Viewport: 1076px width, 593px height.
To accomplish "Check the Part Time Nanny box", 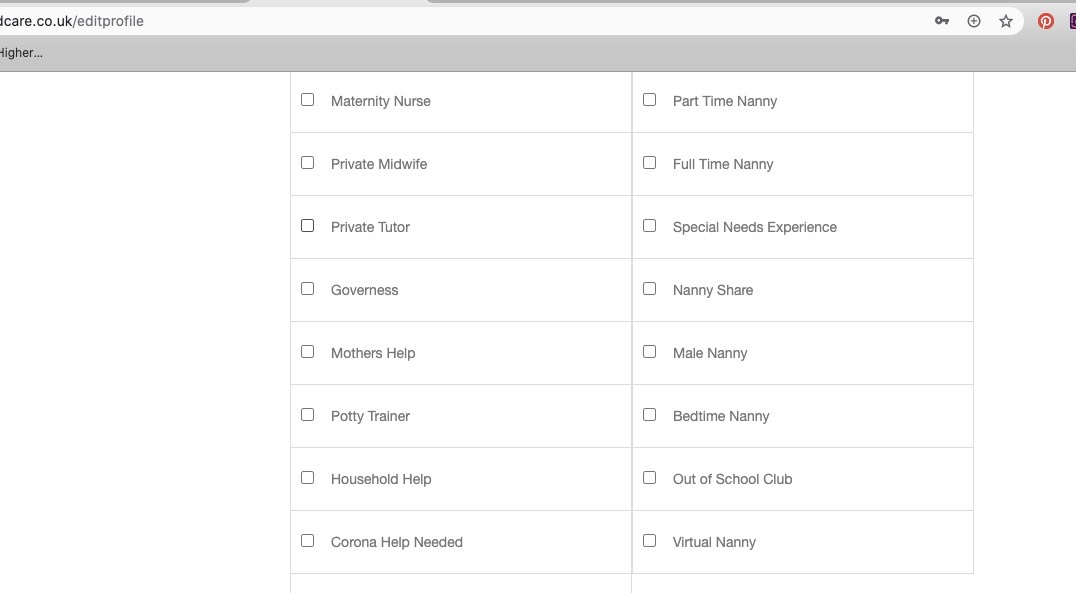I will tap(649, 100).
